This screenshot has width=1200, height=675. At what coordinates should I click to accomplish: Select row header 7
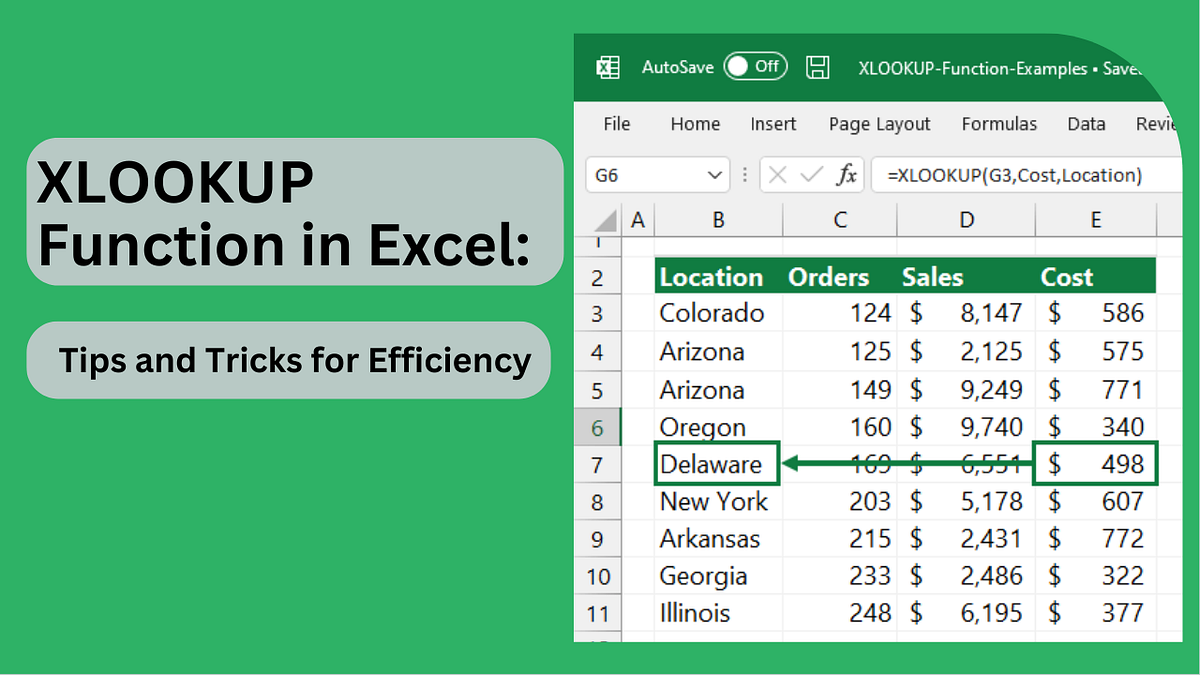(598, 463)
